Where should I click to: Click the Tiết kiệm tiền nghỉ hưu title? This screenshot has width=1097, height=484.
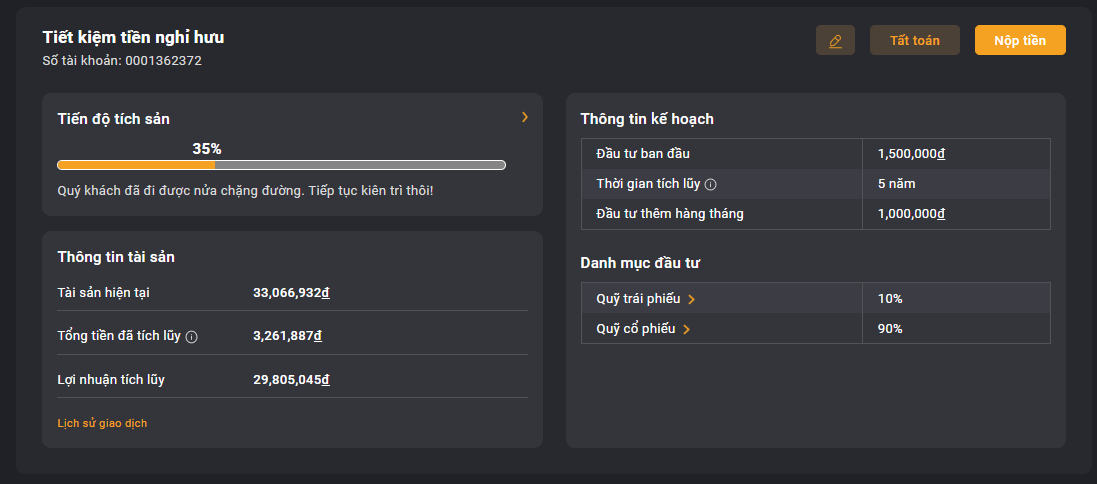[134, 37]
